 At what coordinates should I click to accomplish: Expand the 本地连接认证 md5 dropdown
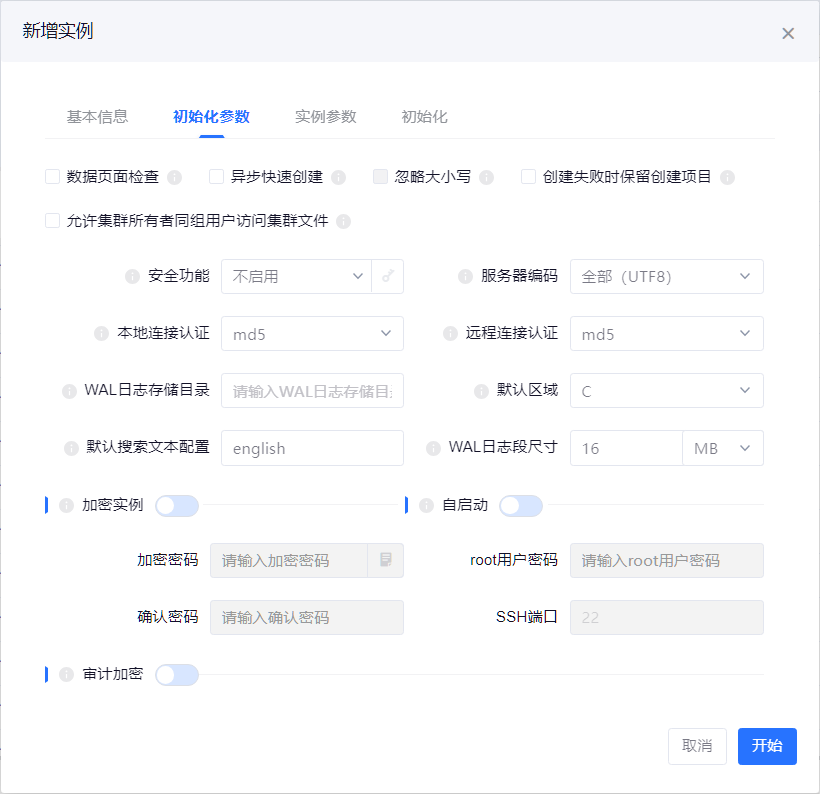(311, 334)
